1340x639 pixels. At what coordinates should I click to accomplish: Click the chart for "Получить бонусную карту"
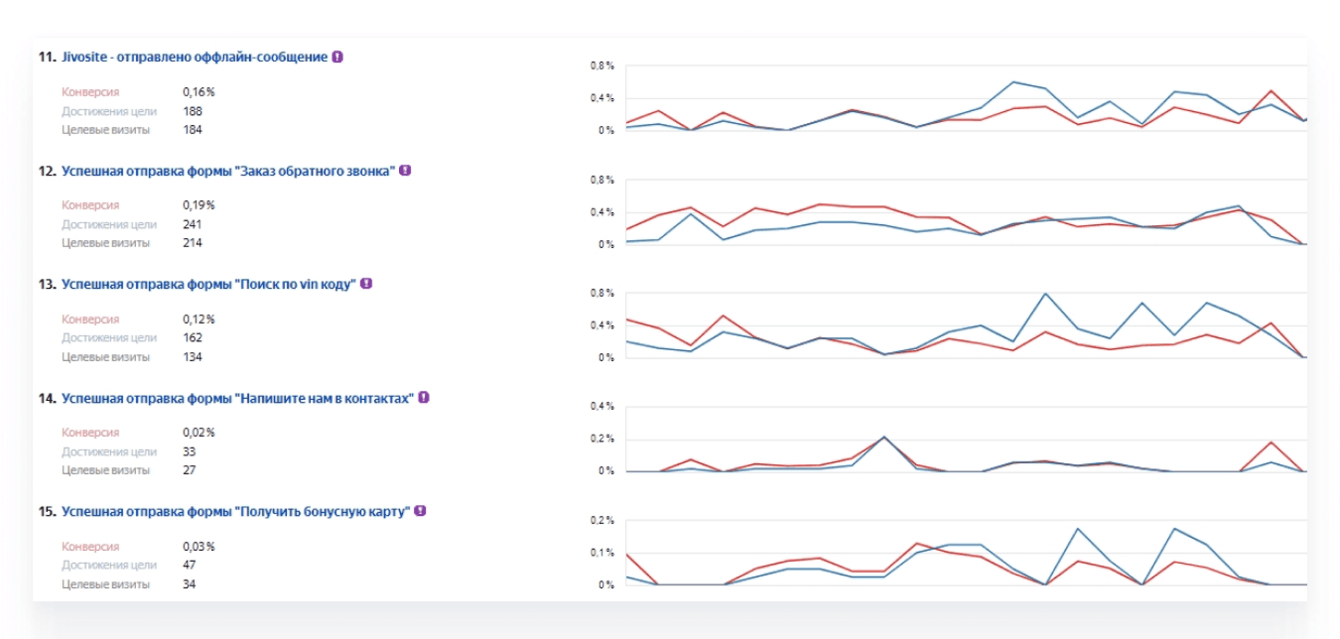click(x=965, y=554)
